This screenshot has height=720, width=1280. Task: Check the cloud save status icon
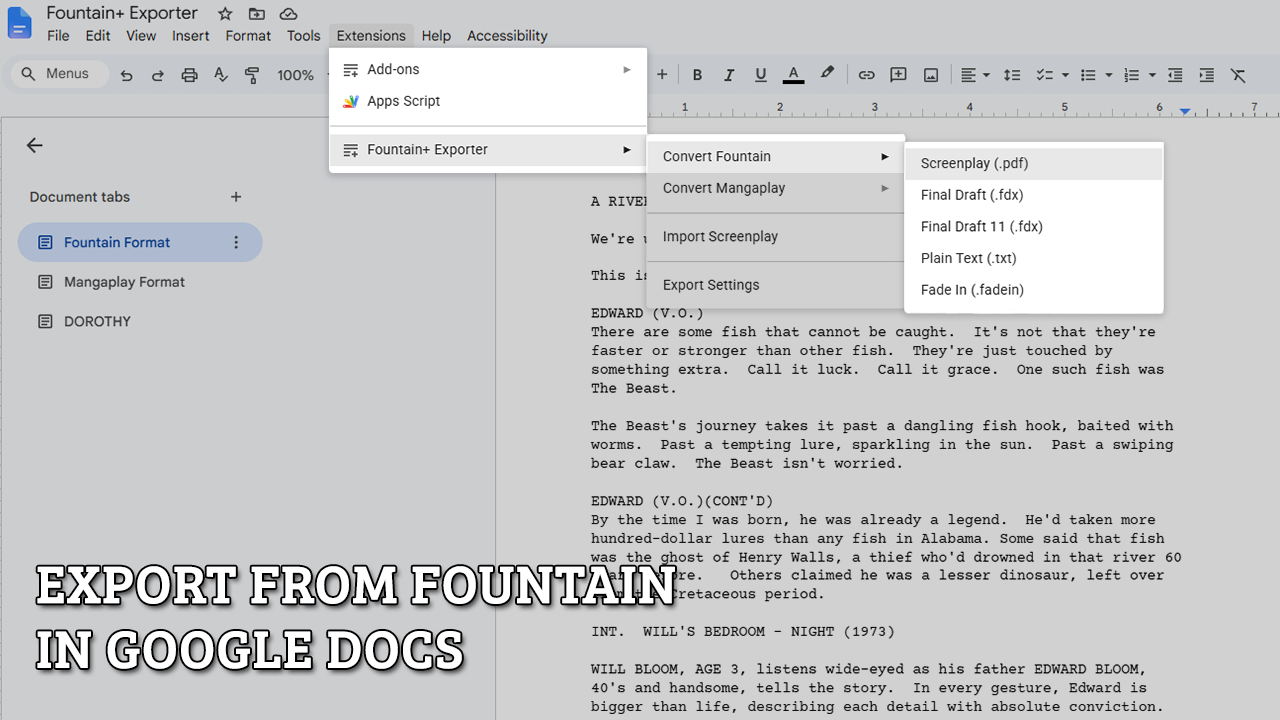click(x=288, y=14)
